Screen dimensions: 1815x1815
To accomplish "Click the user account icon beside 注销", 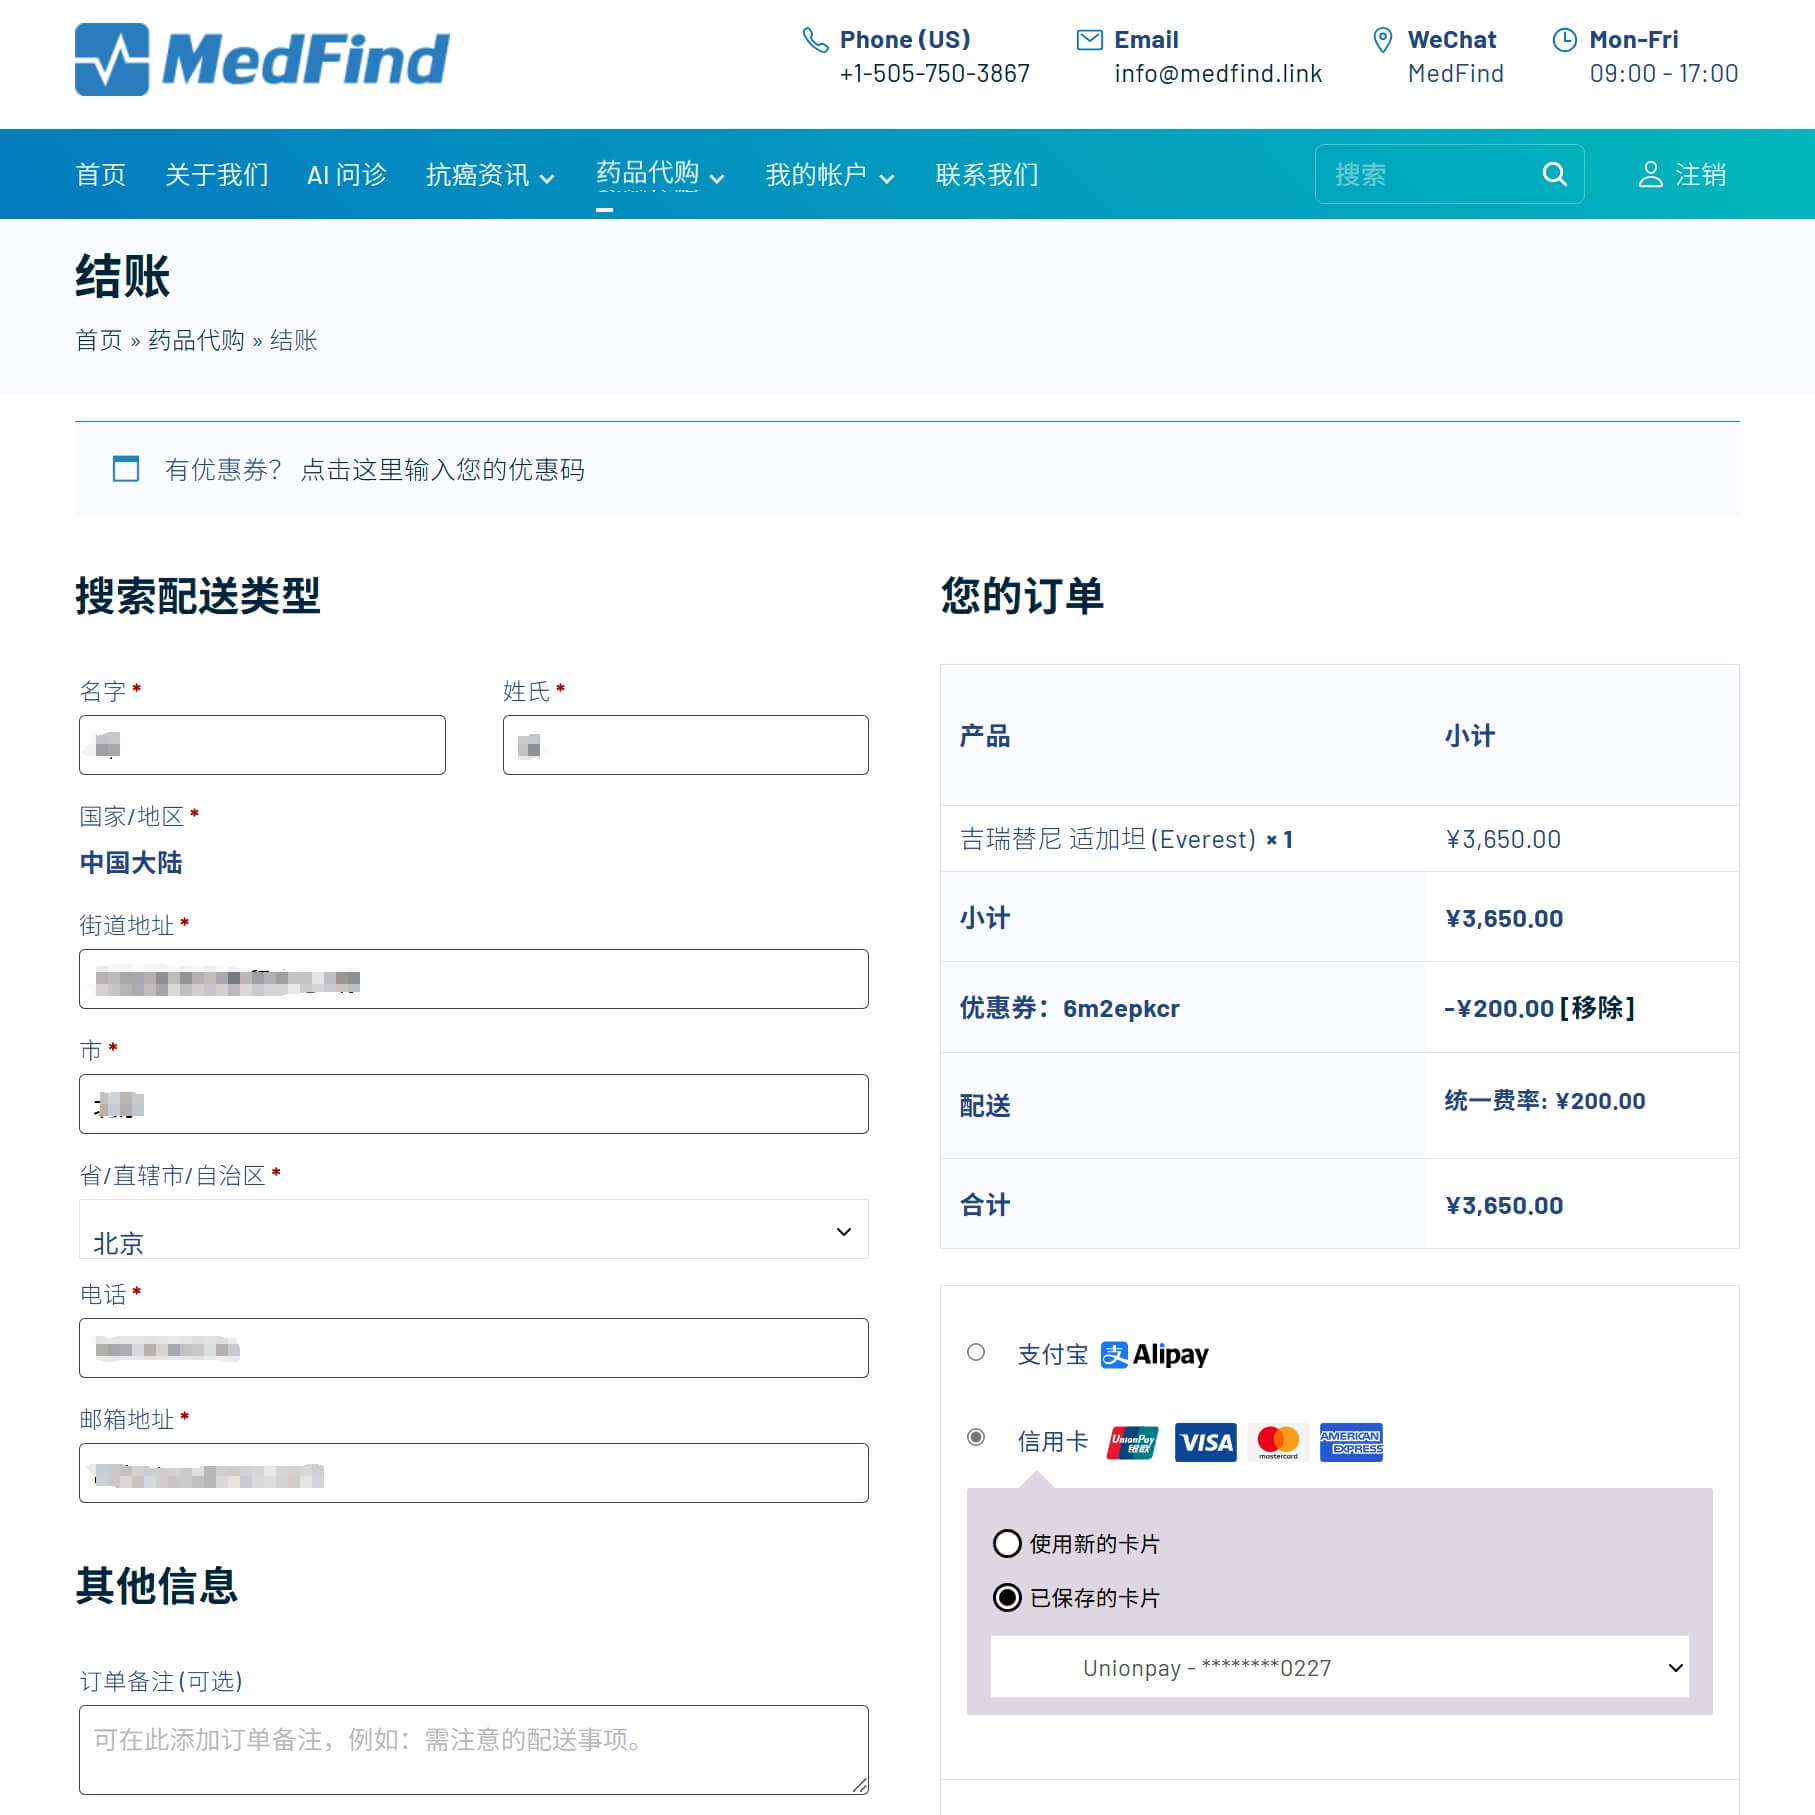I will tap(1650, 175).
